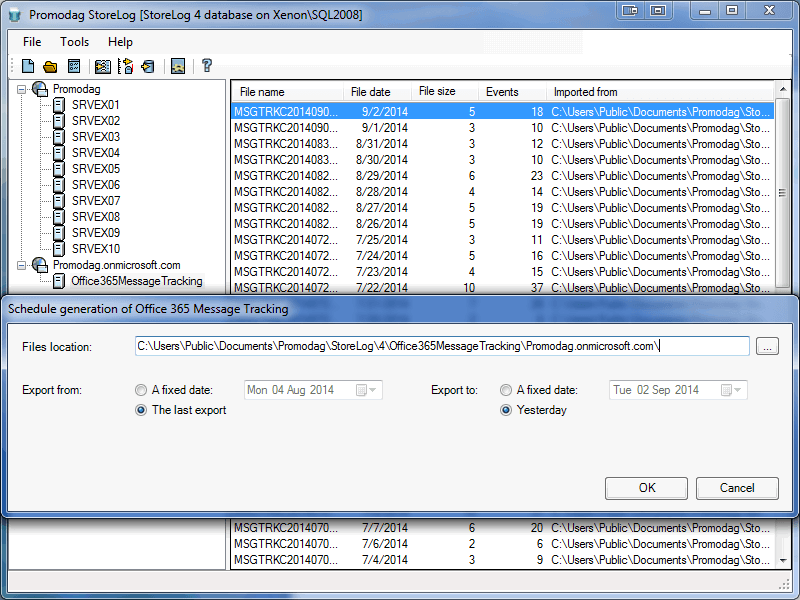Click the 'File size' column header
Image resolution: width=800 pixels, height=600 pixels.
pyautogui.click(x=445, y=92)
